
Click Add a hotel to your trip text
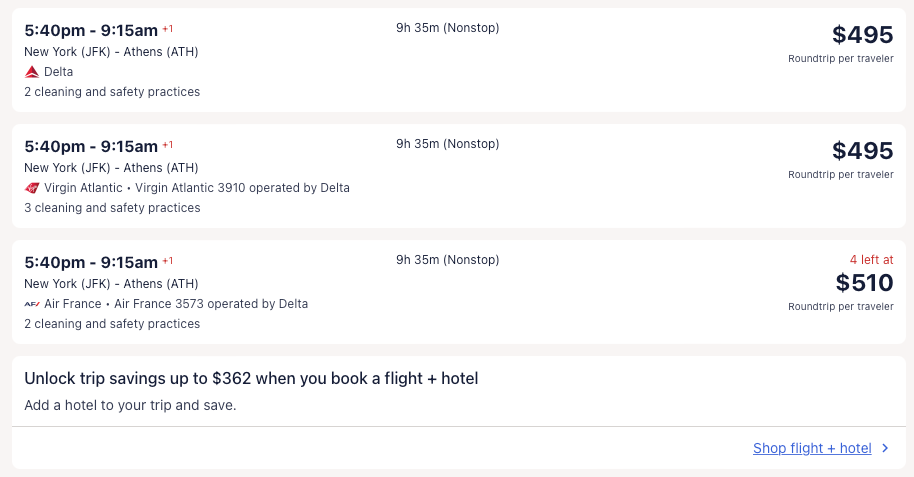(x=130, y=406)
